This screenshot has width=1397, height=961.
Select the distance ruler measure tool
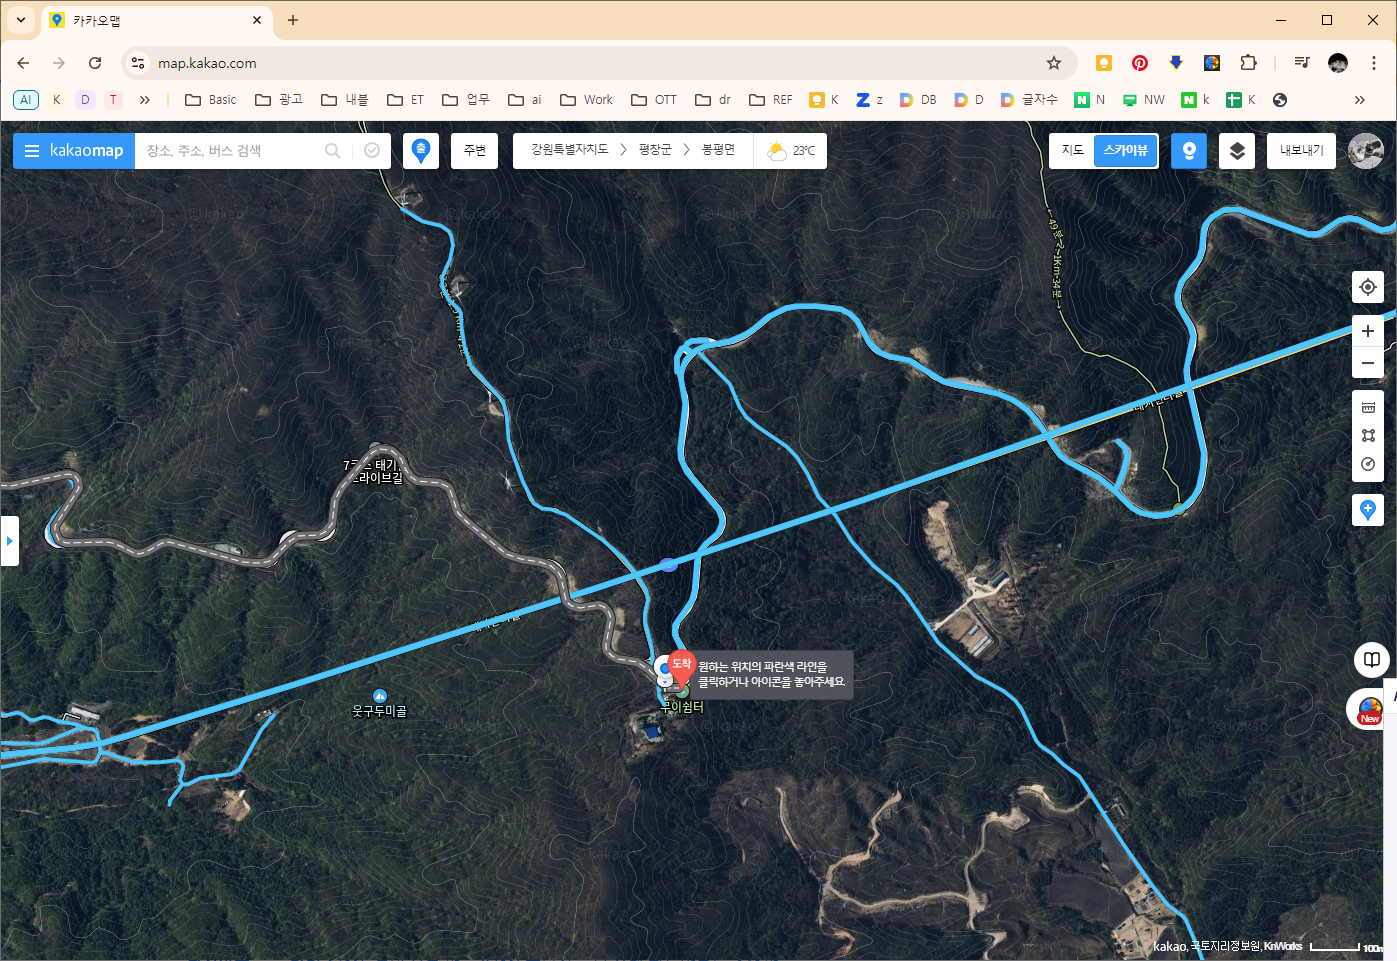1368,407
